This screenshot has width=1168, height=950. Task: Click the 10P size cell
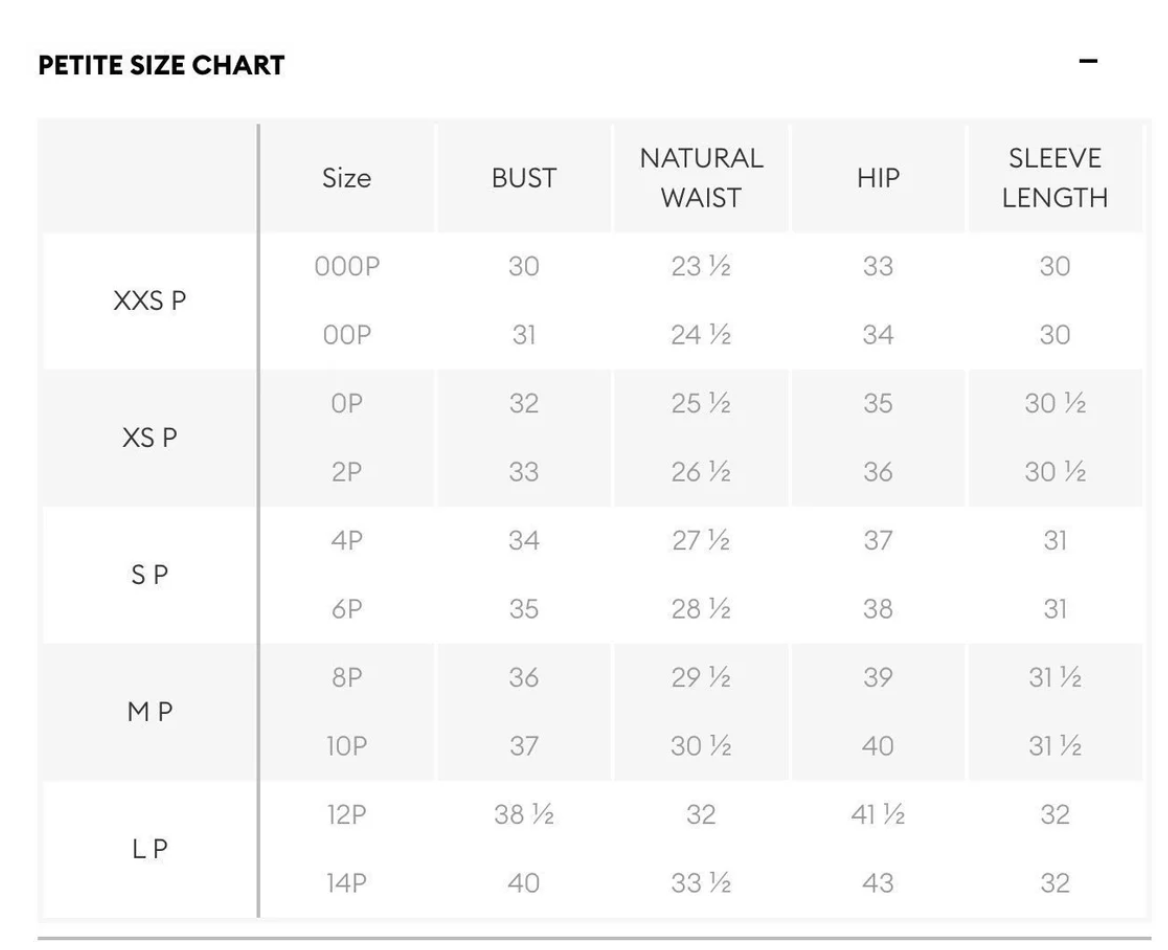pyautogui.click(x=346, y=746)
